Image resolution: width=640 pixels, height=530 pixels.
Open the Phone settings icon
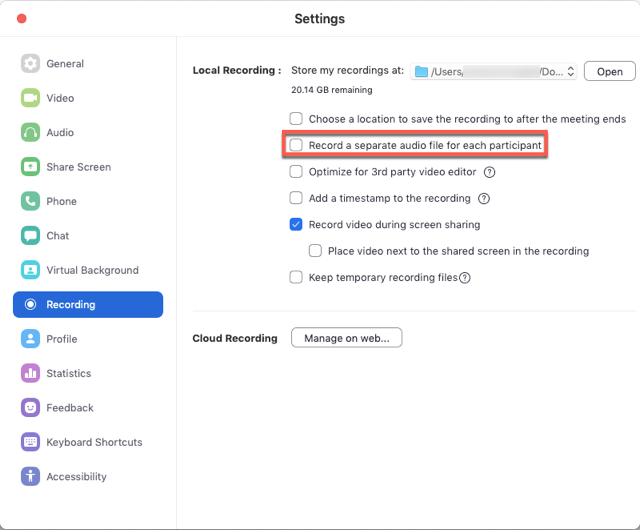point(30,201)
